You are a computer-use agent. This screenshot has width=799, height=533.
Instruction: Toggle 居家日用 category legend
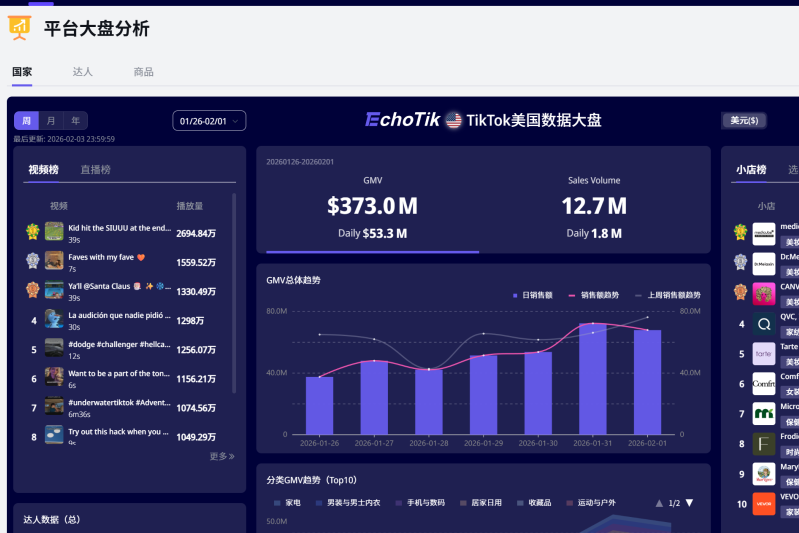(x=481, y=503)
